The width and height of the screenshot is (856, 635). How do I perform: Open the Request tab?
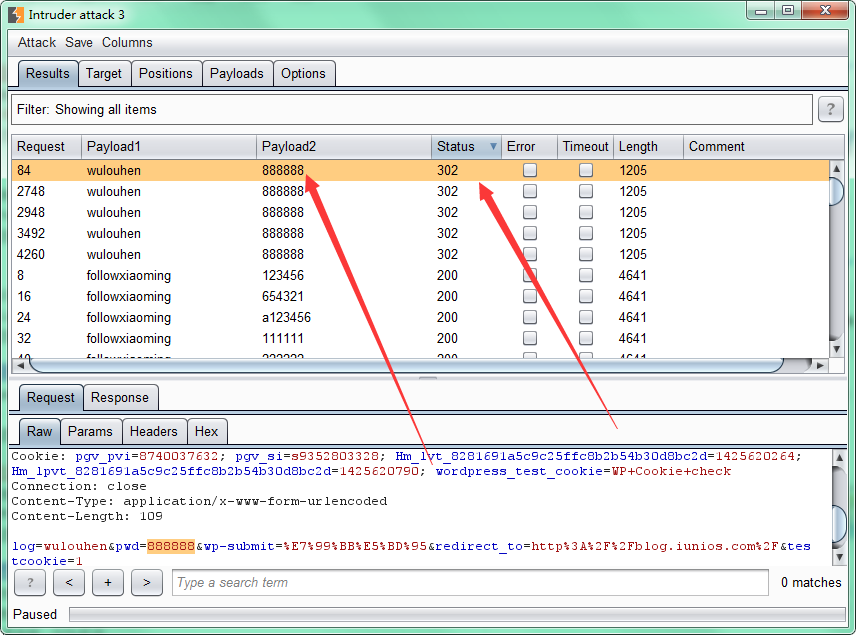50,397
